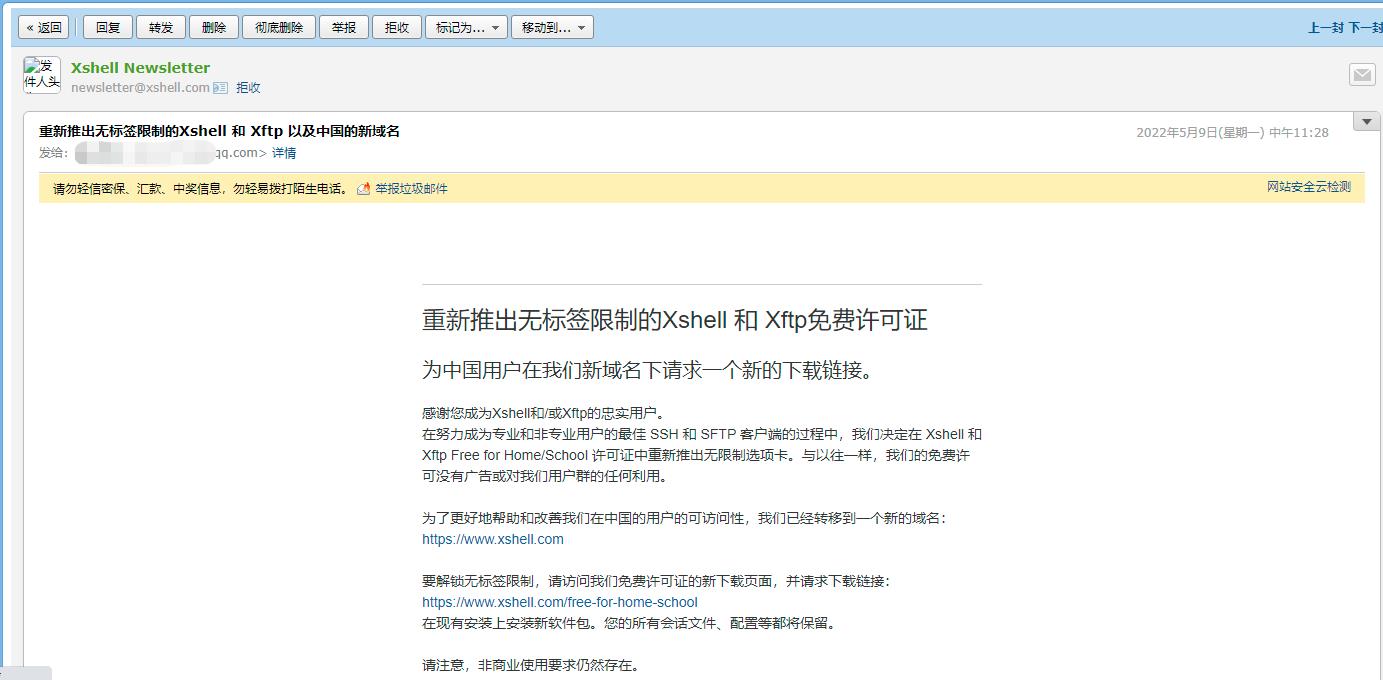Click the toolbar 拒收 button
This screenshot has width=1383, height=680.
(x=397, y=27)
